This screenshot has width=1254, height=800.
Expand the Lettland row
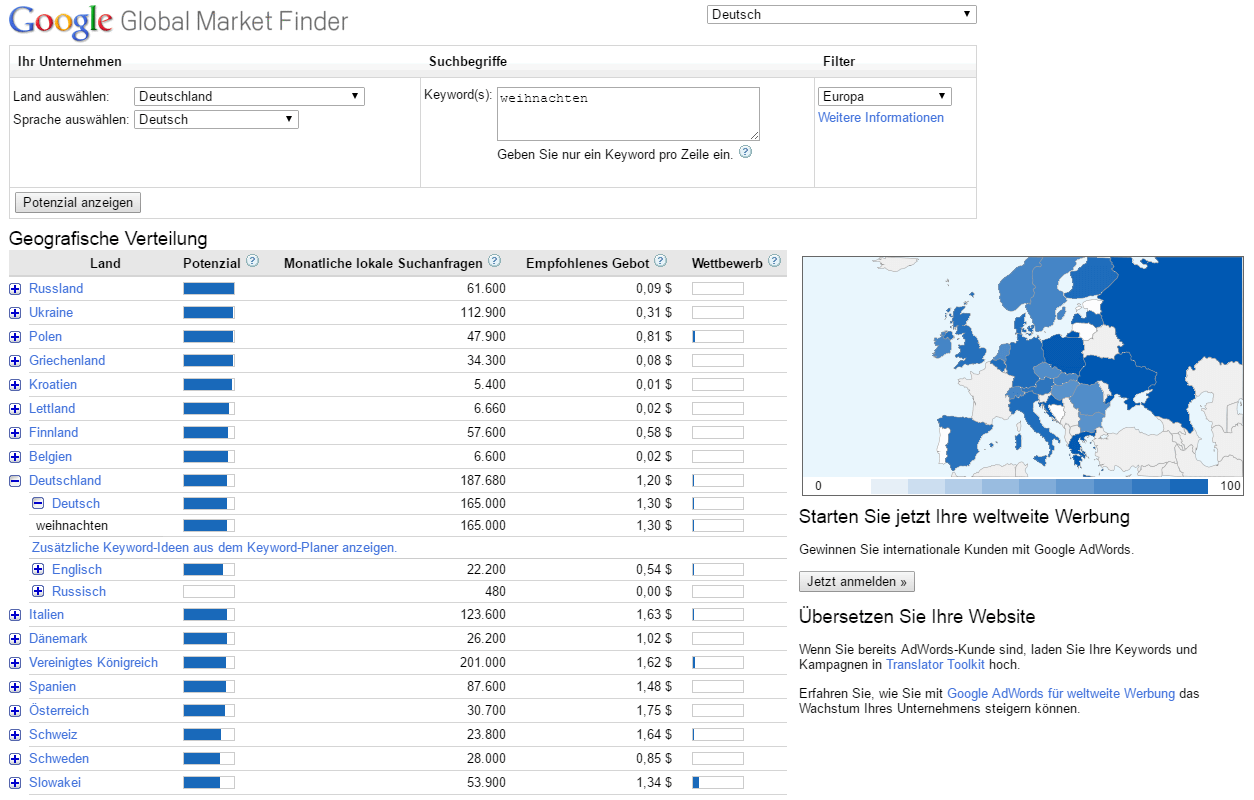15,409
